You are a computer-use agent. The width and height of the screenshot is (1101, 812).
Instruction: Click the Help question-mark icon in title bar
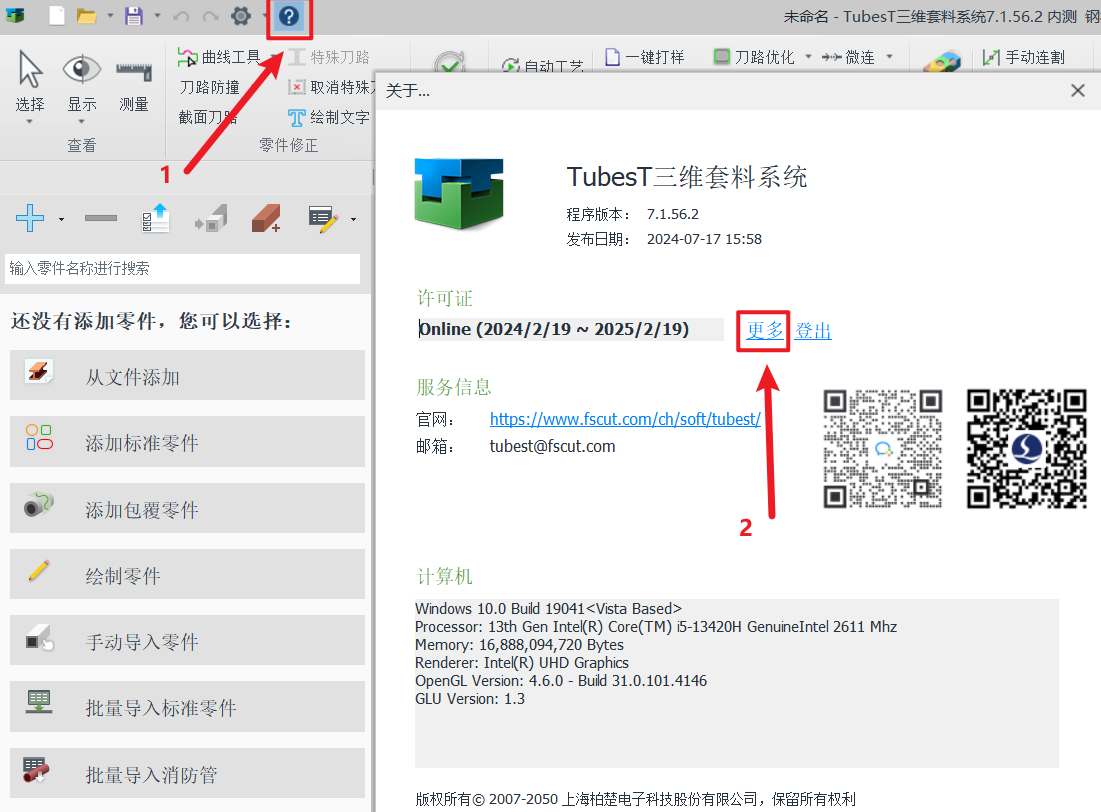coord(289,16)
